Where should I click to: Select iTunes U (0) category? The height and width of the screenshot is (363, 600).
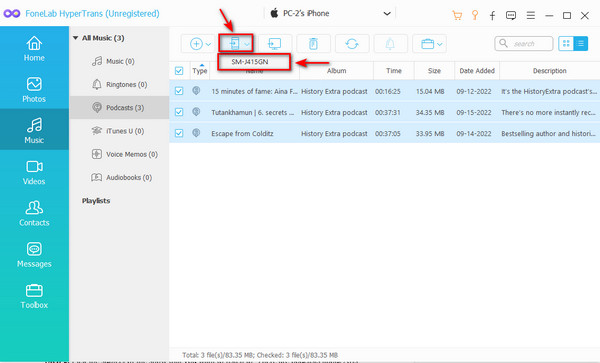click(x=120, y=131)
